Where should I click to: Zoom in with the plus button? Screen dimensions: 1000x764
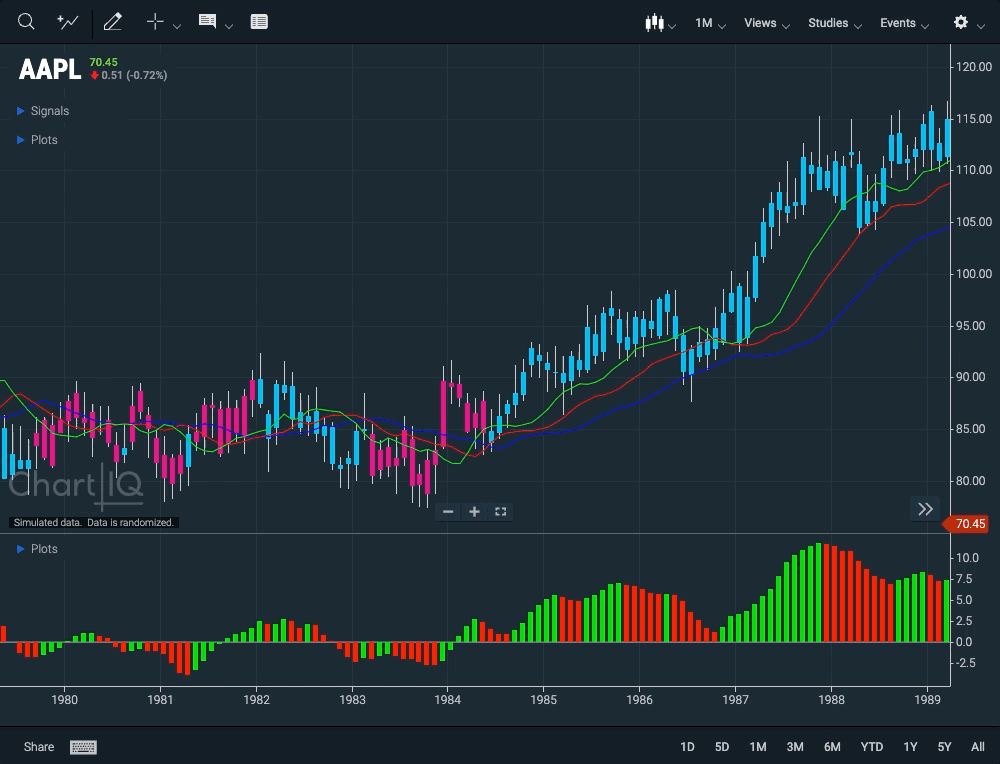(474, 511)
